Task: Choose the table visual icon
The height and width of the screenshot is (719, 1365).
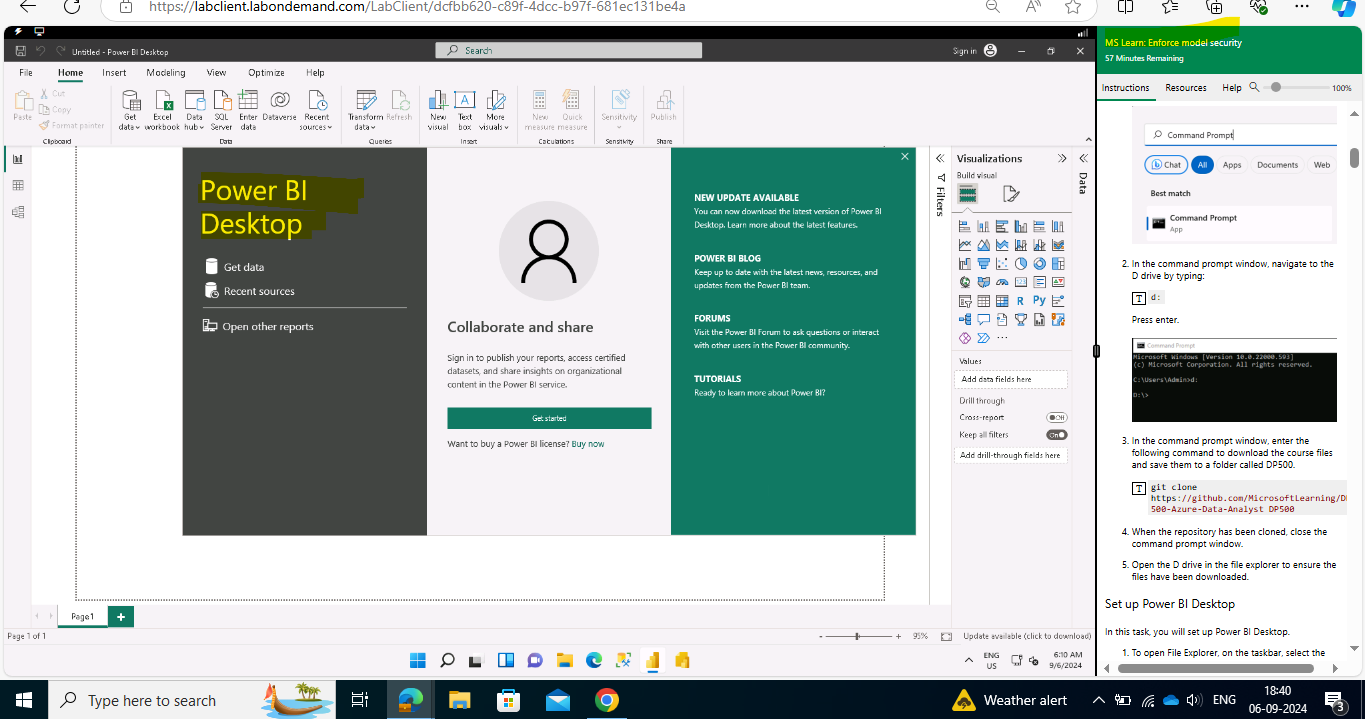Action: point(983,301)
